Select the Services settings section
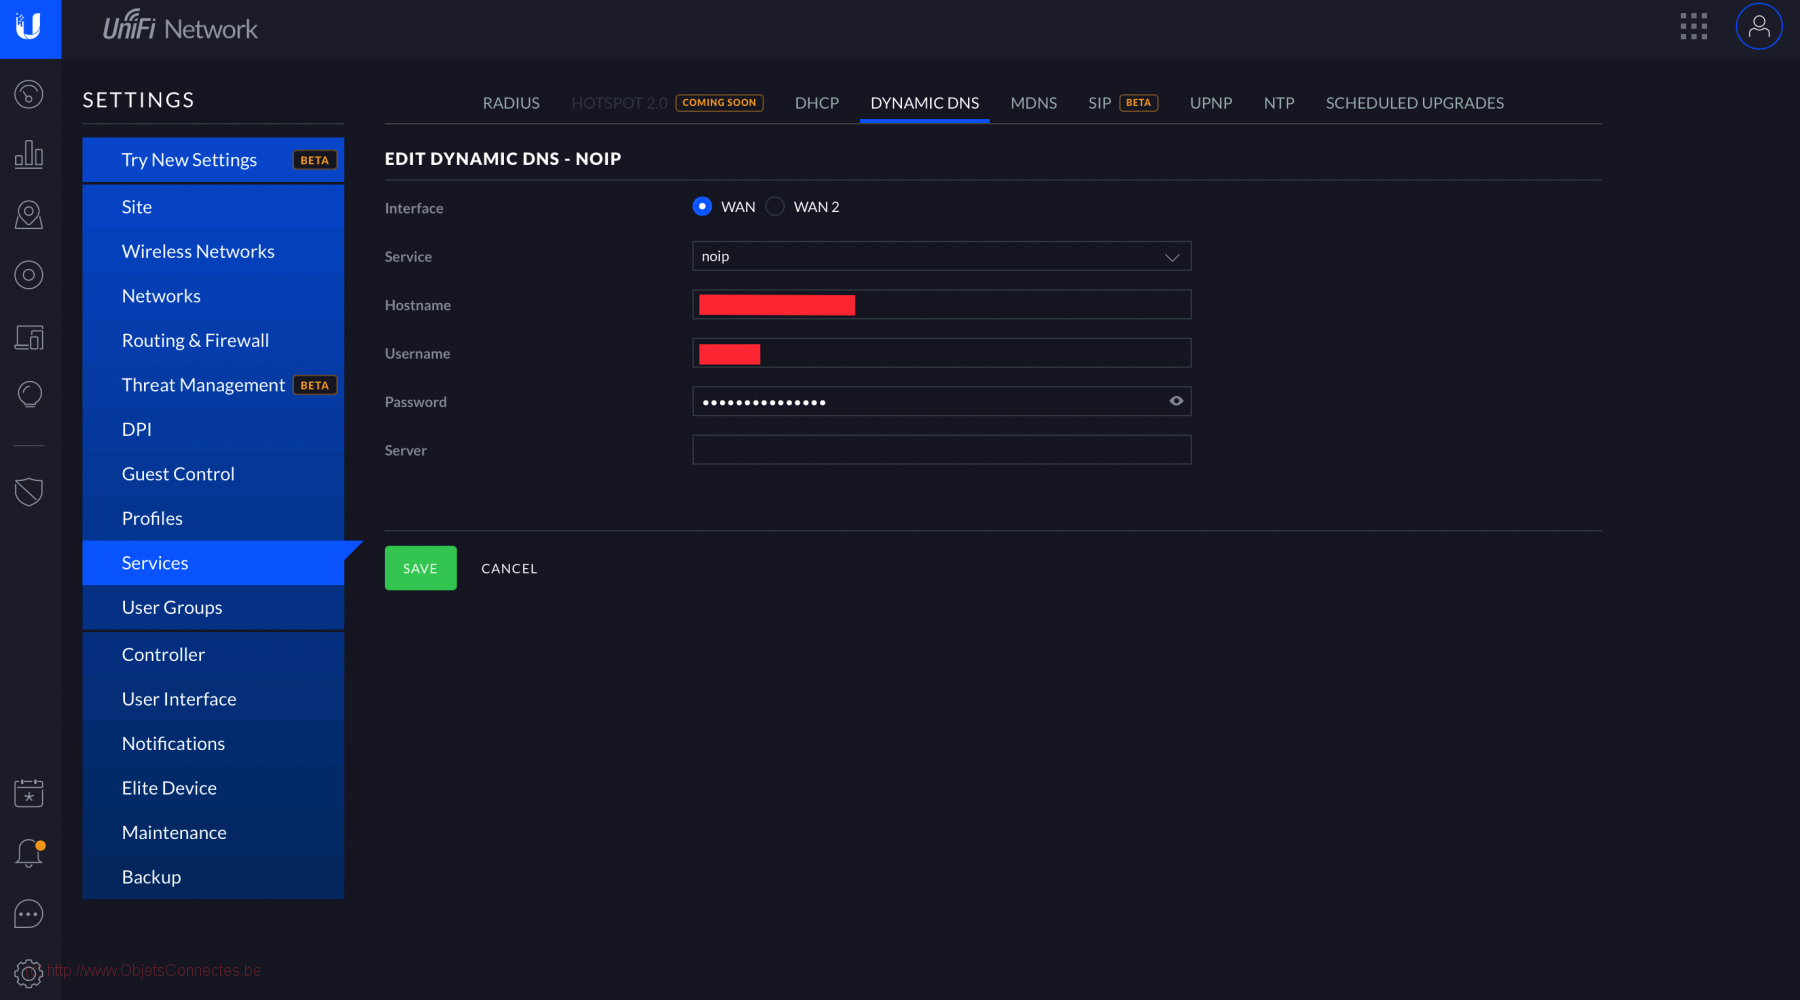 tap(213, 563)
